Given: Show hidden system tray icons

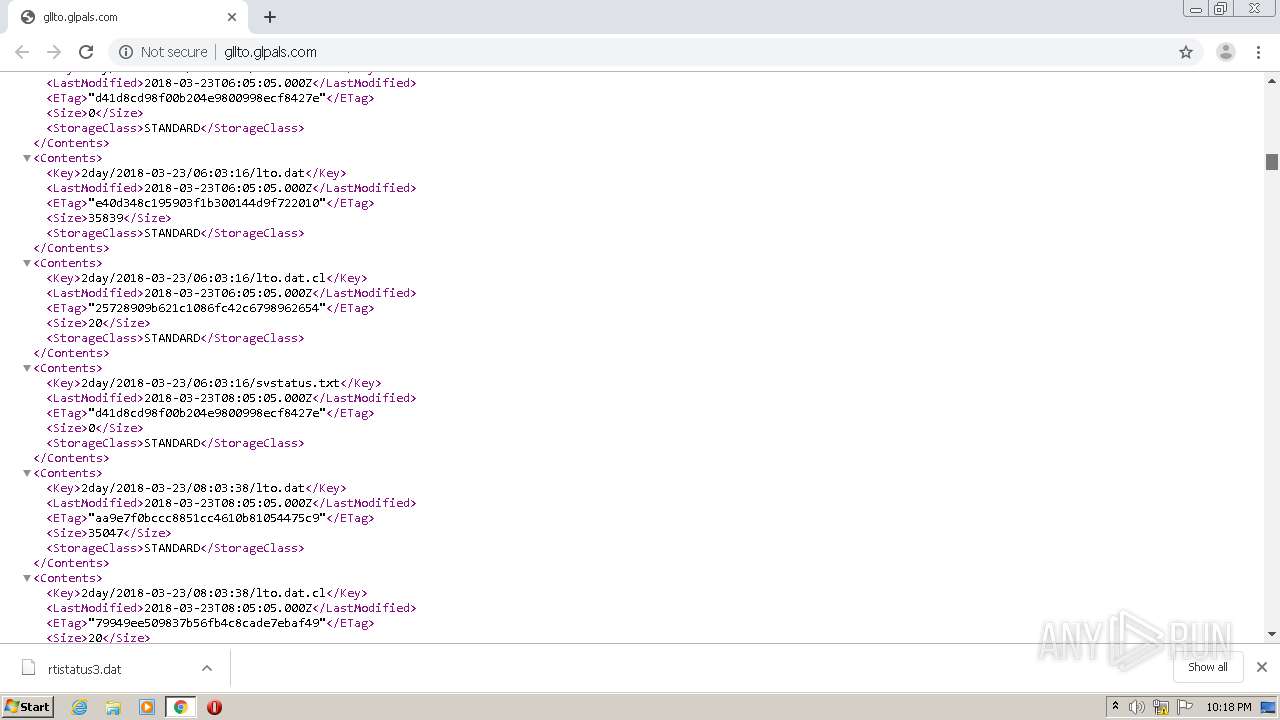Looking at the screenshot, I should [x=1116, y=707].
